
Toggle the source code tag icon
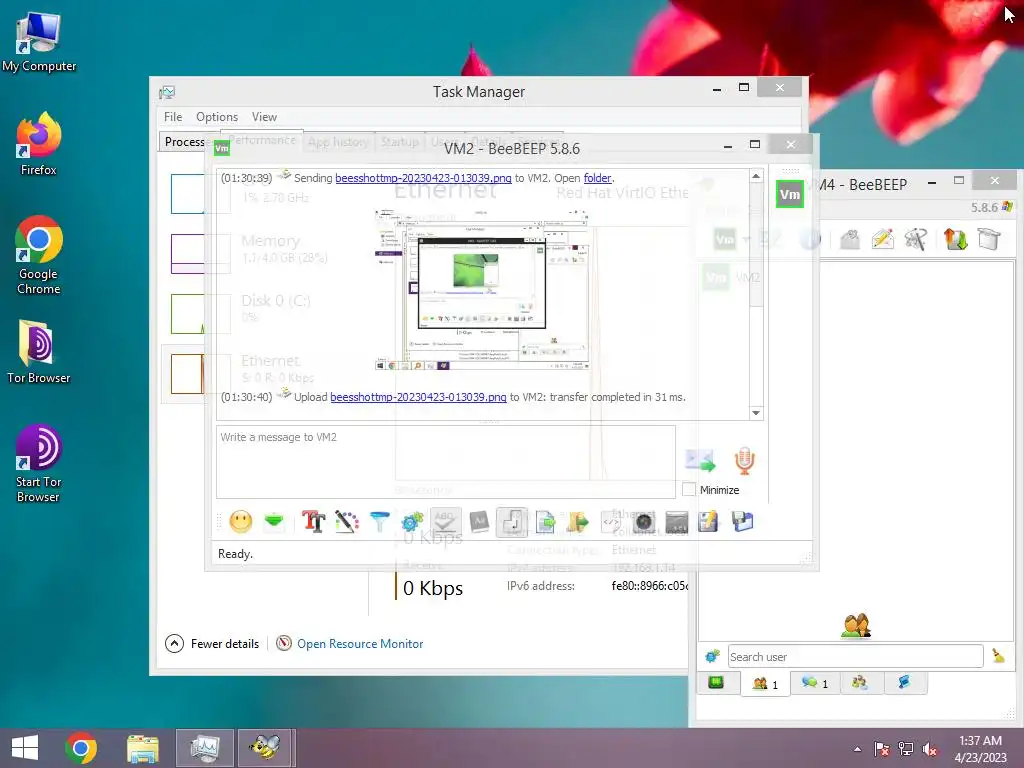[611, 522]
